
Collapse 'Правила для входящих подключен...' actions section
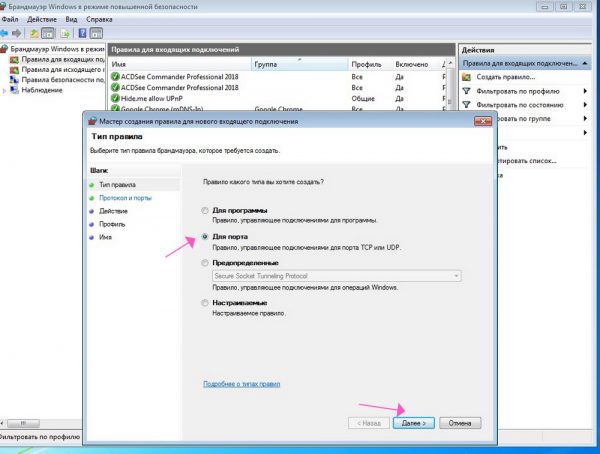tap(585, 63)
